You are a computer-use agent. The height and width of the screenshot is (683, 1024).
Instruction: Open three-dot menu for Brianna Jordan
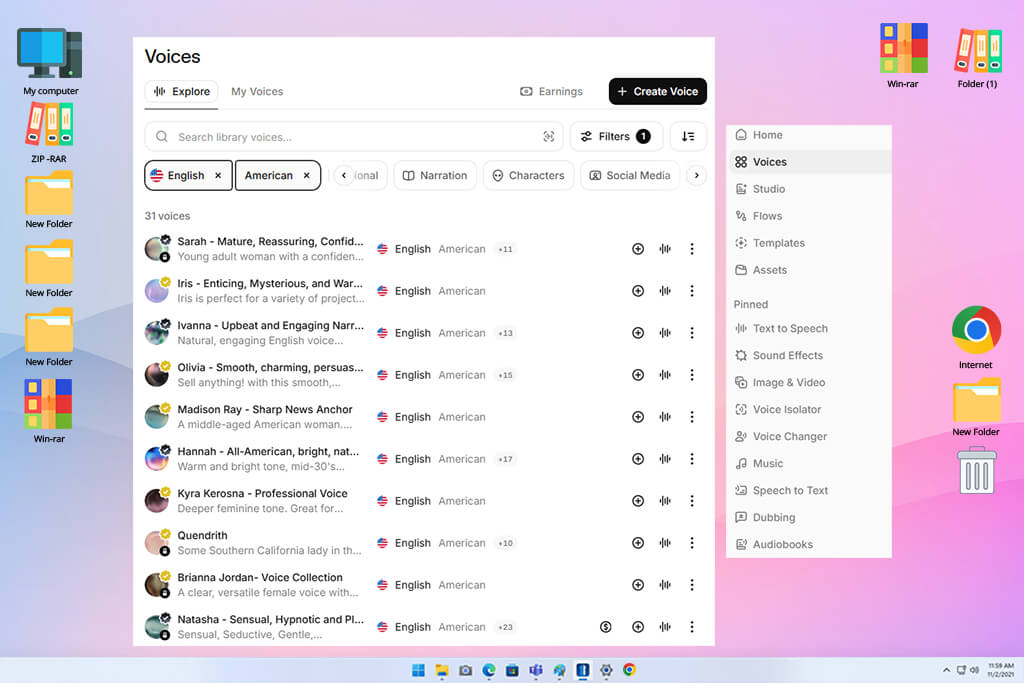pyautogui.click(x=692, y=585)
